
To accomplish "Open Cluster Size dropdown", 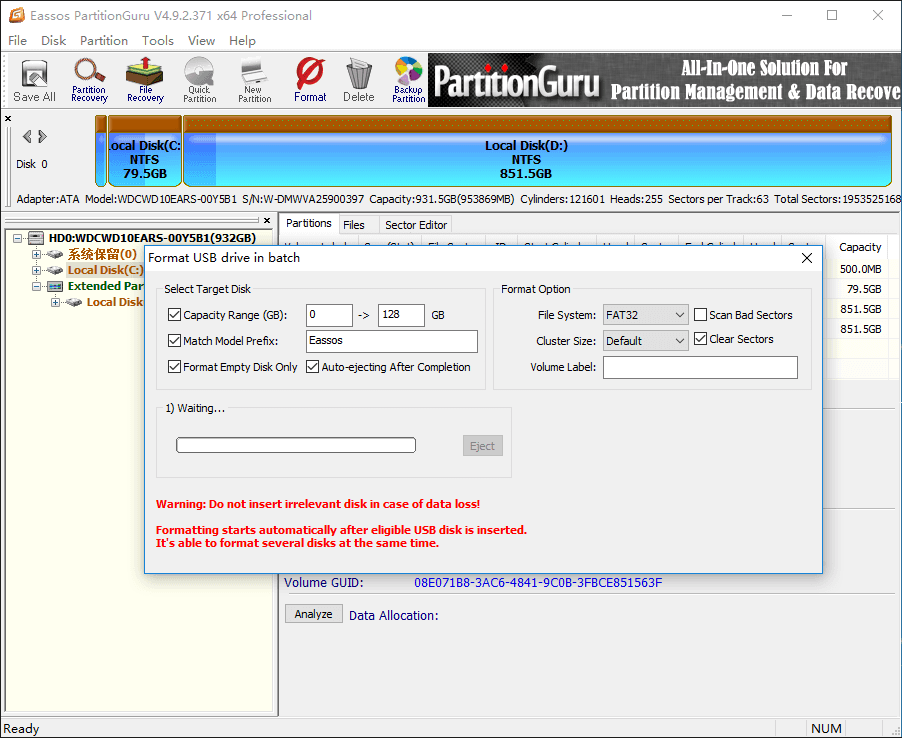I will [645, 341].
